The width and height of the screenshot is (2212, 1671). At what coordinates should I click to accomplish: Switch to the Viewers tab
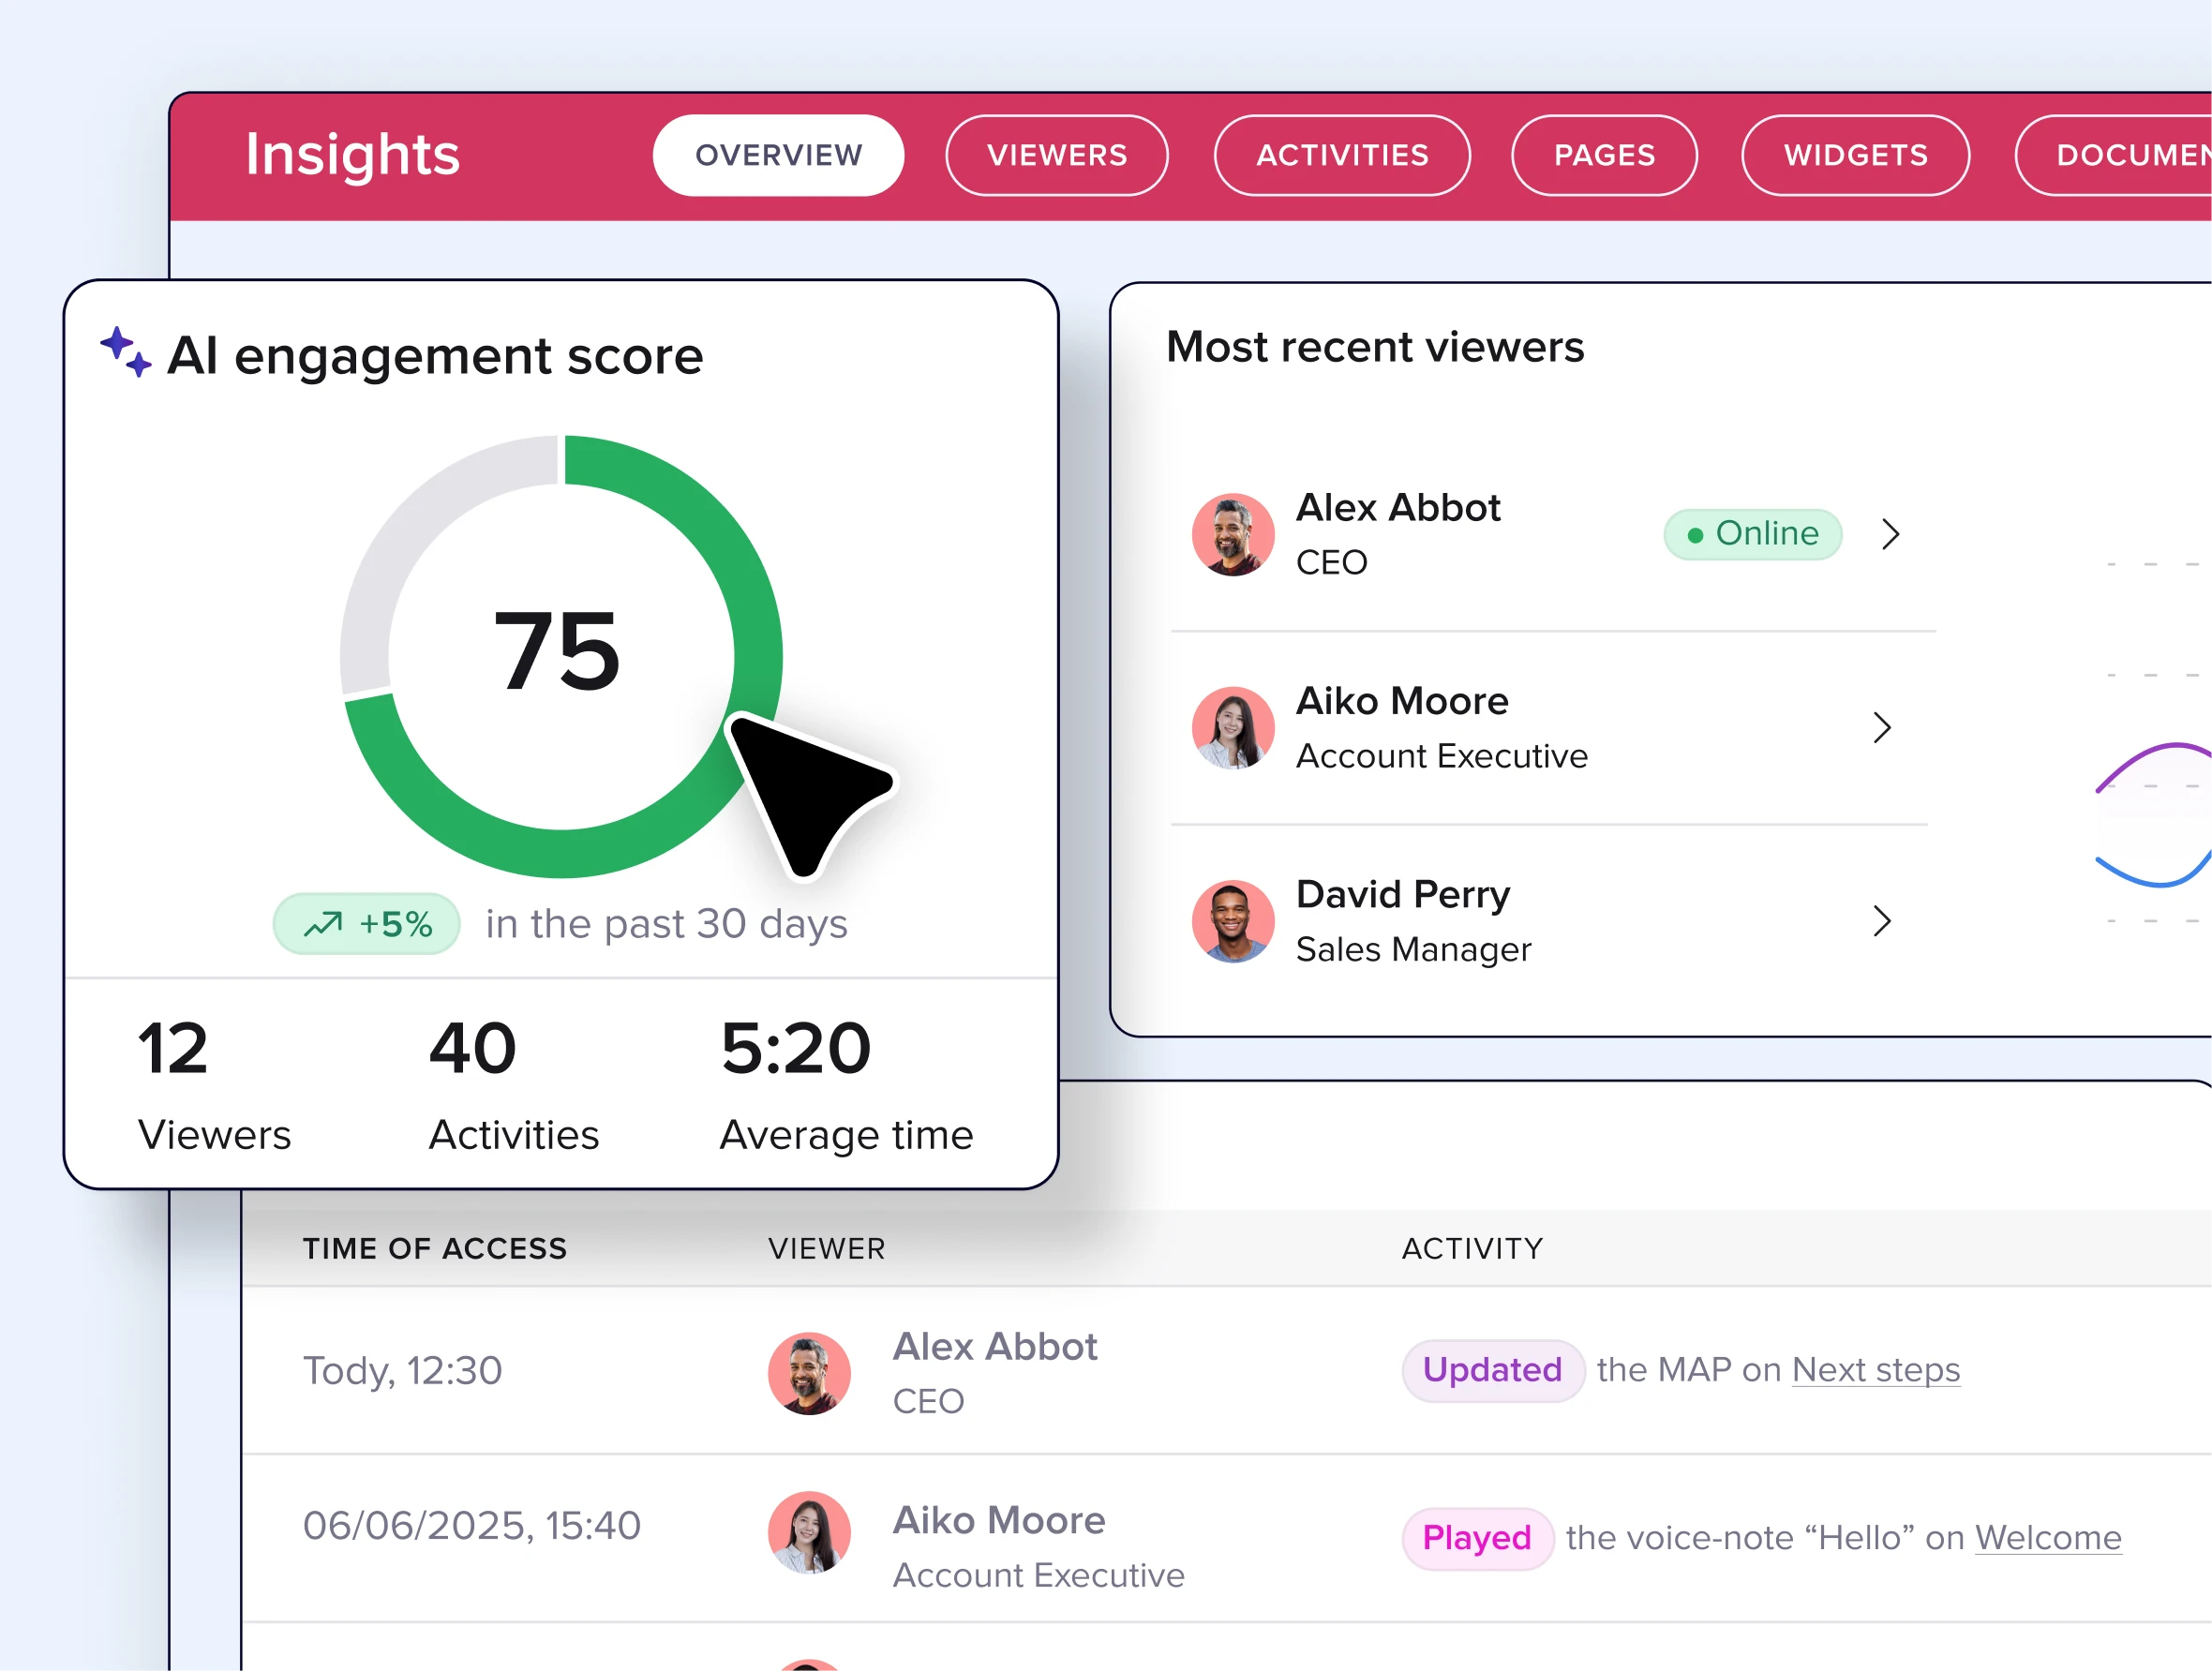point(1056,155)
